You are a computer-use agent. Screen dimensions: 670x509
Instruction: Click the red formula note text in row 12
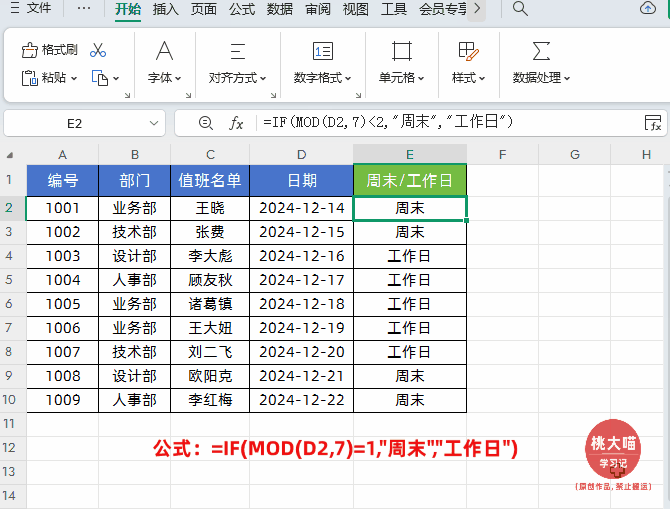(335, 449)
